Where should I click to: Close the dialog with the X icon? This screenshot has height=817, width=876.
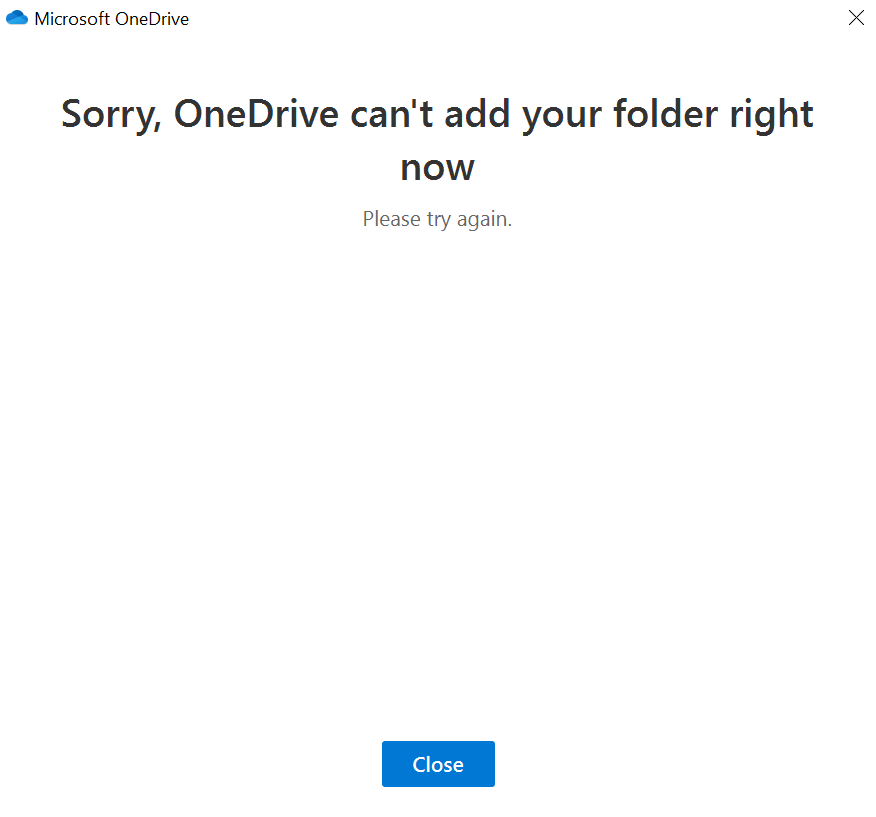point(856,18)
